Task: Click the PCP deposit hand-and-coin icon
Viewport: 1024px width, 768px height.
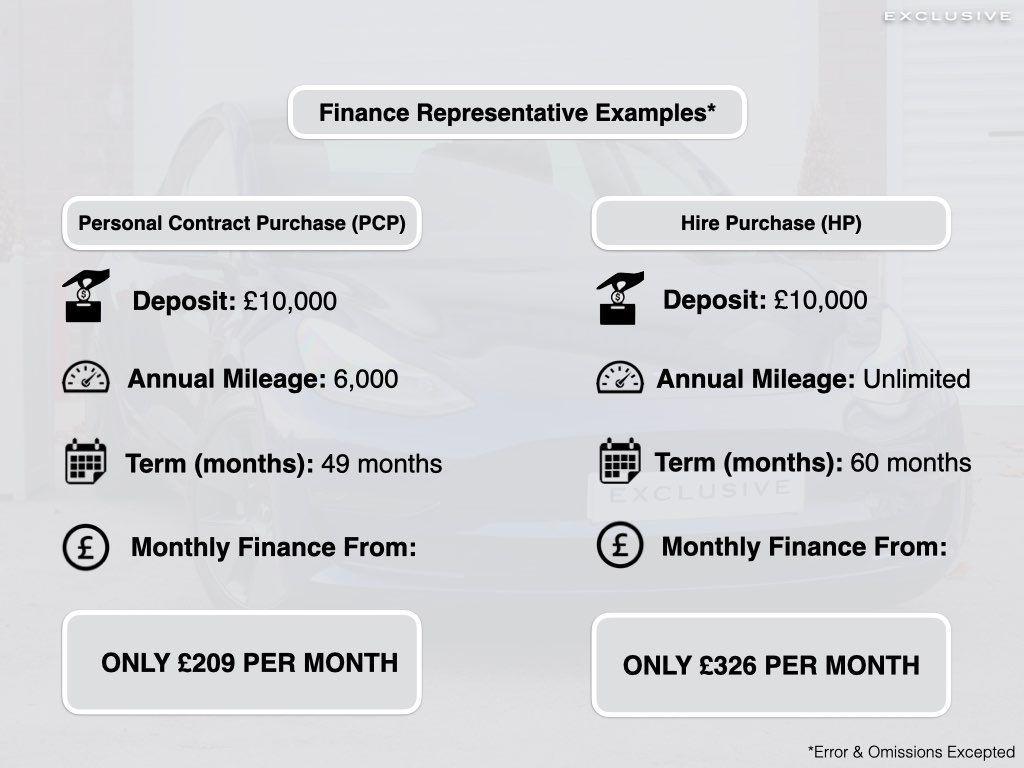Action: (86, 296)
